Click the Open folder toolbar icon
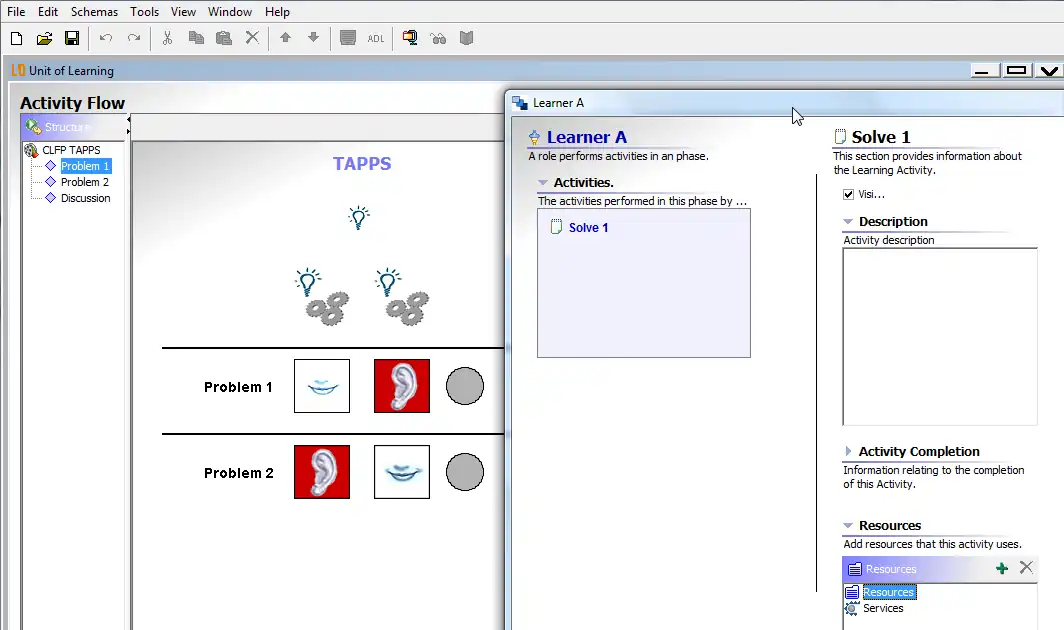 (44, 38)
